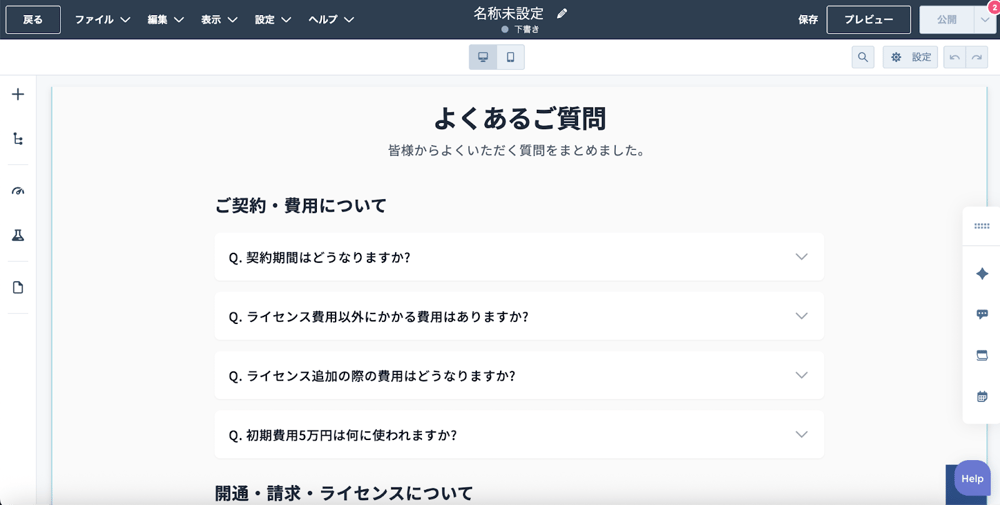Click the dotted grid icon on the right panel
1000x505 pixels.
[x=982, y=226]
